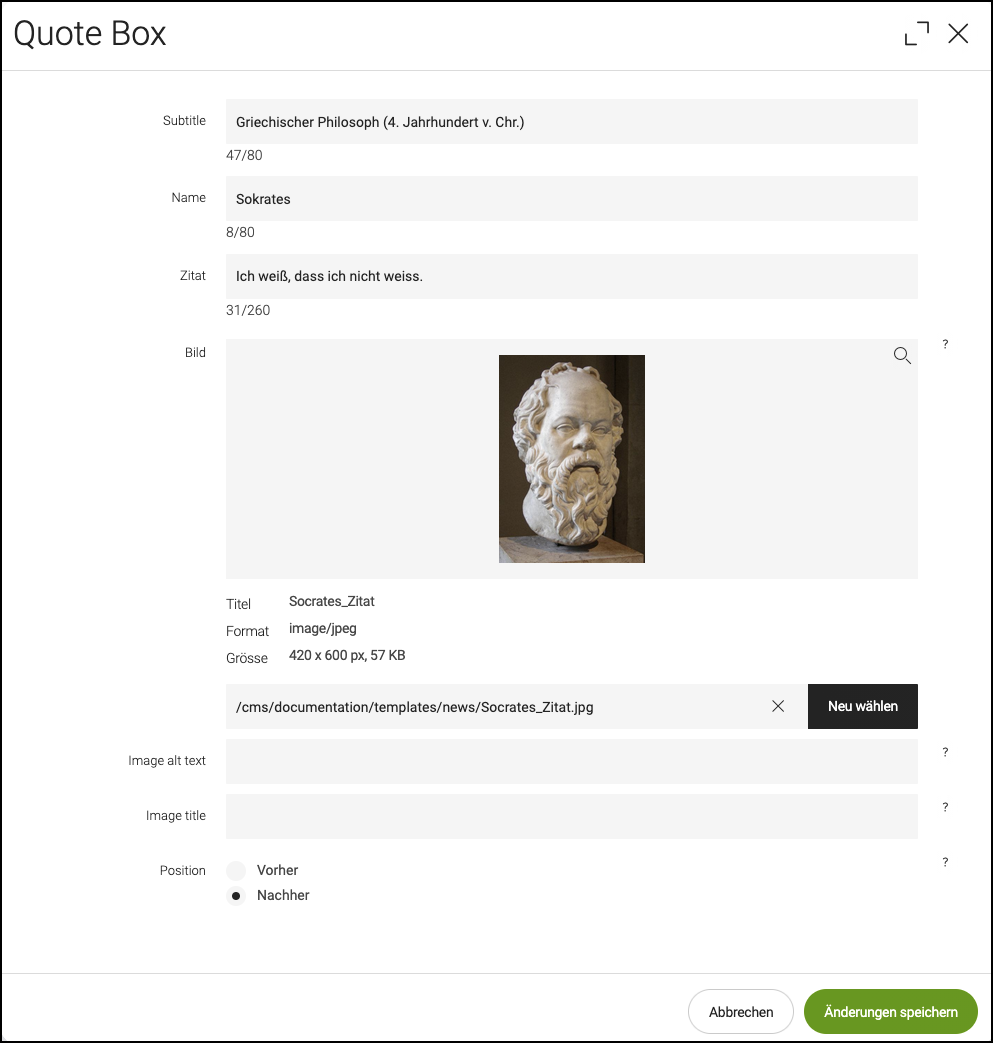Open help for the Position field
This screenshot has height=1043, width=993.
pyautogui.click(x=945, y=862)
